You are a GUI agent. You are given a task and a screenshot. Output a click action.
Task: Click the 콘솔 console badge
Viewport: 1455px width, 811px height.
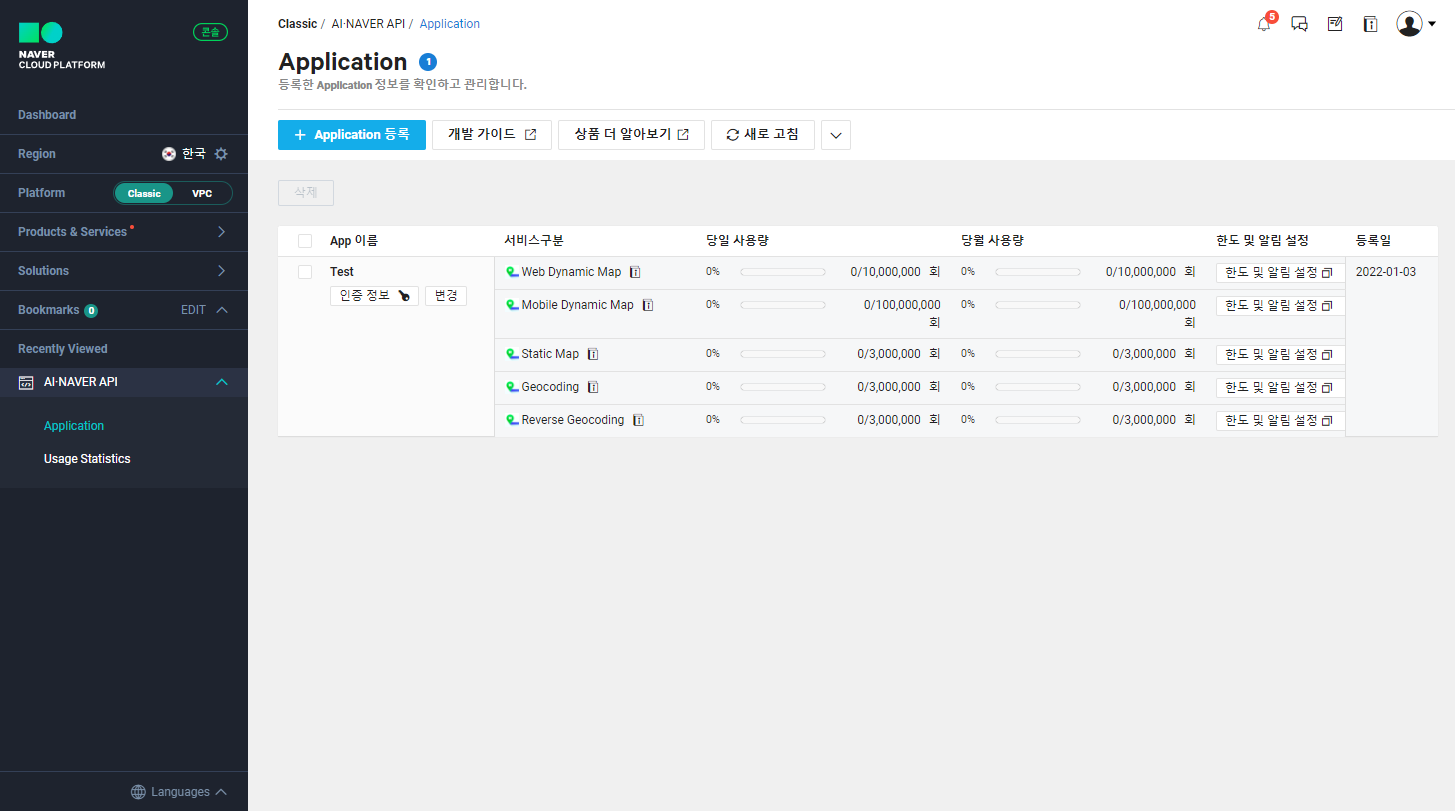(x=210, y=32)
